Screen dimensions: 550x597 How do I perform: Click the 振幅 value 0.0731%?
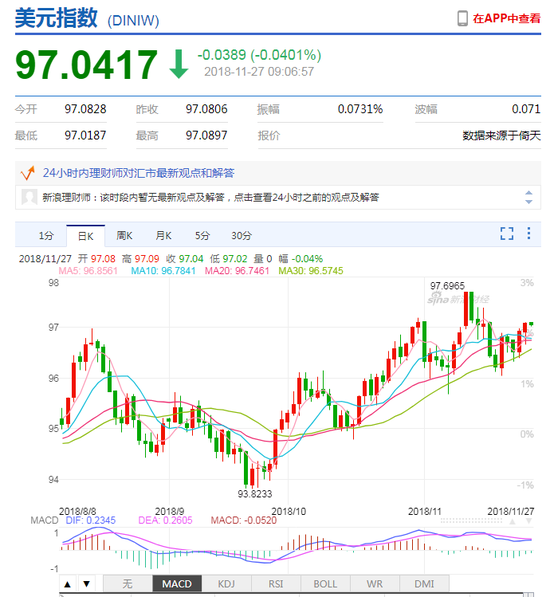tap(360, 109)
